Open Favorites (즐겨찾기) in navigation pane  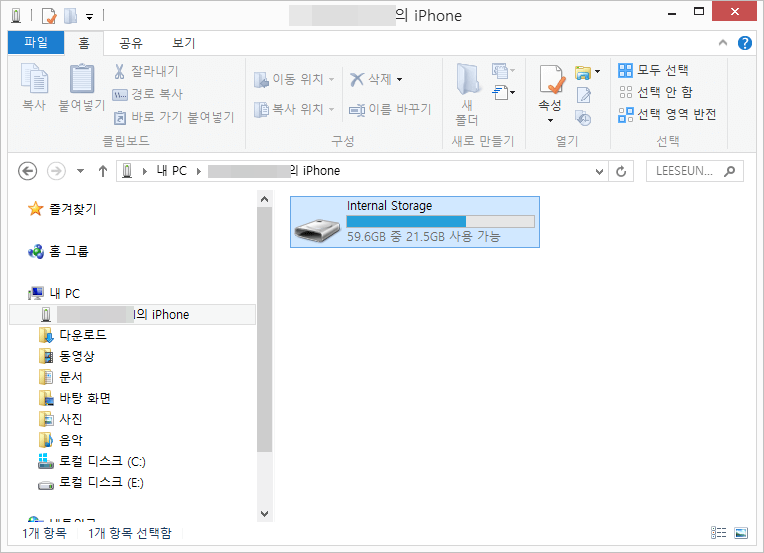(x=62, y=210)
